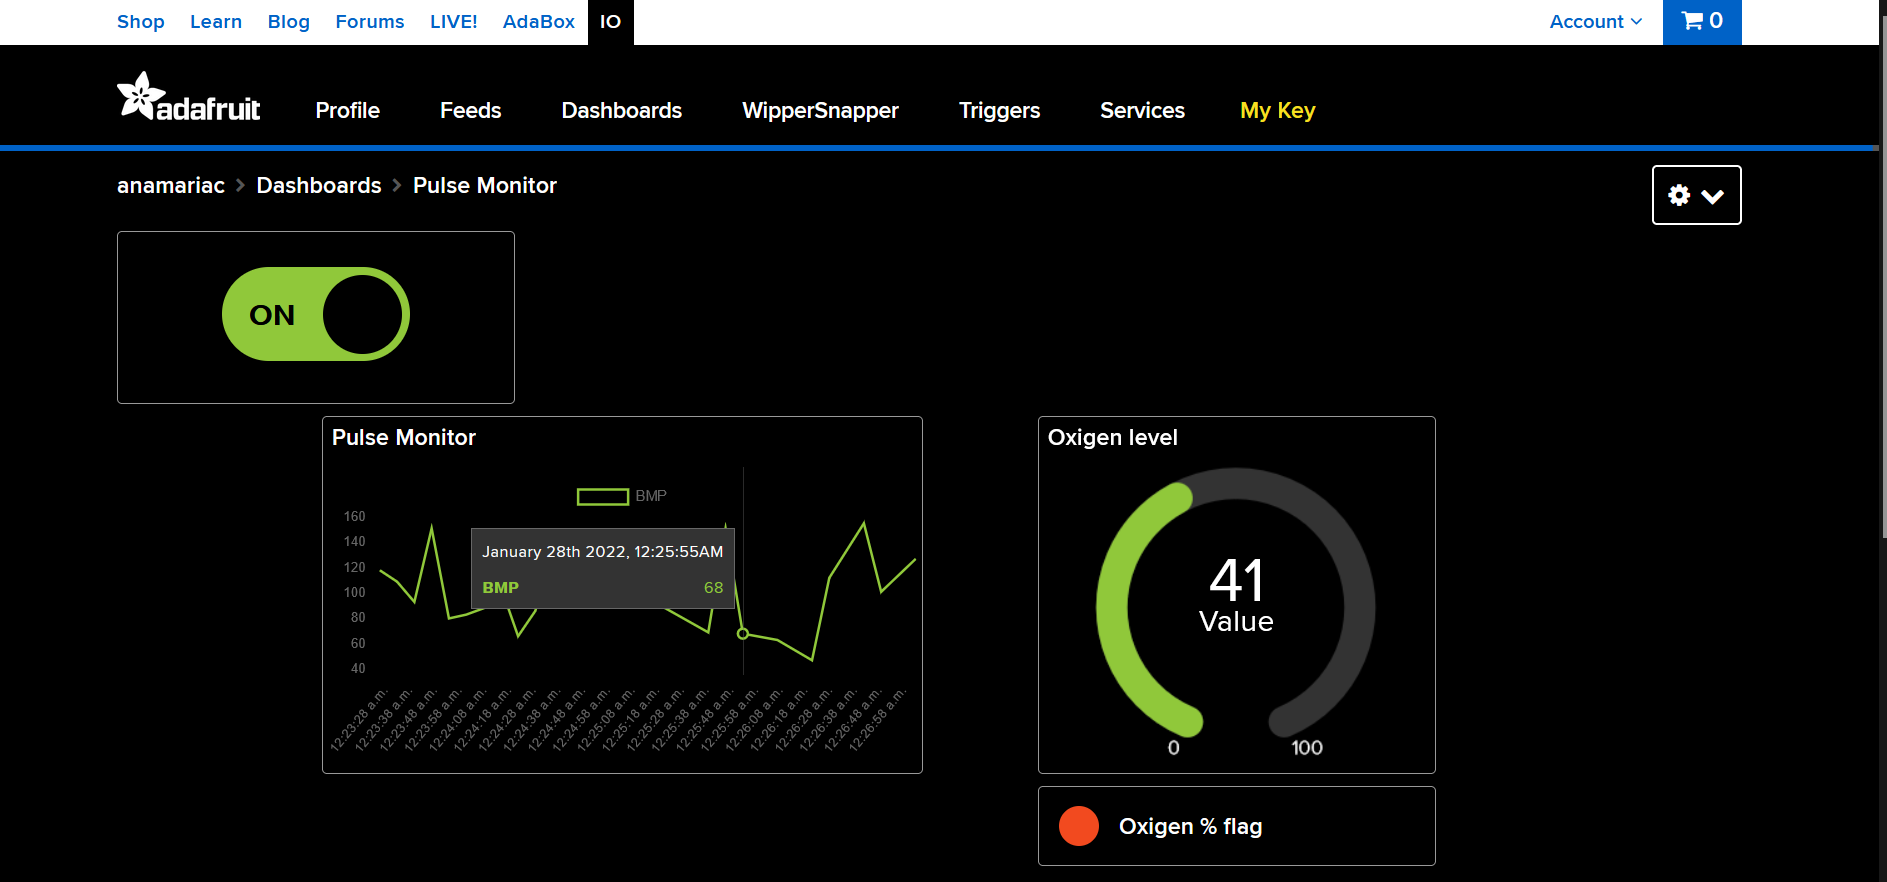The height and width of the screenshot is (882, 1887).
Task: Open the WipperSnapper menu item
Action: click(x=820, y=110)
